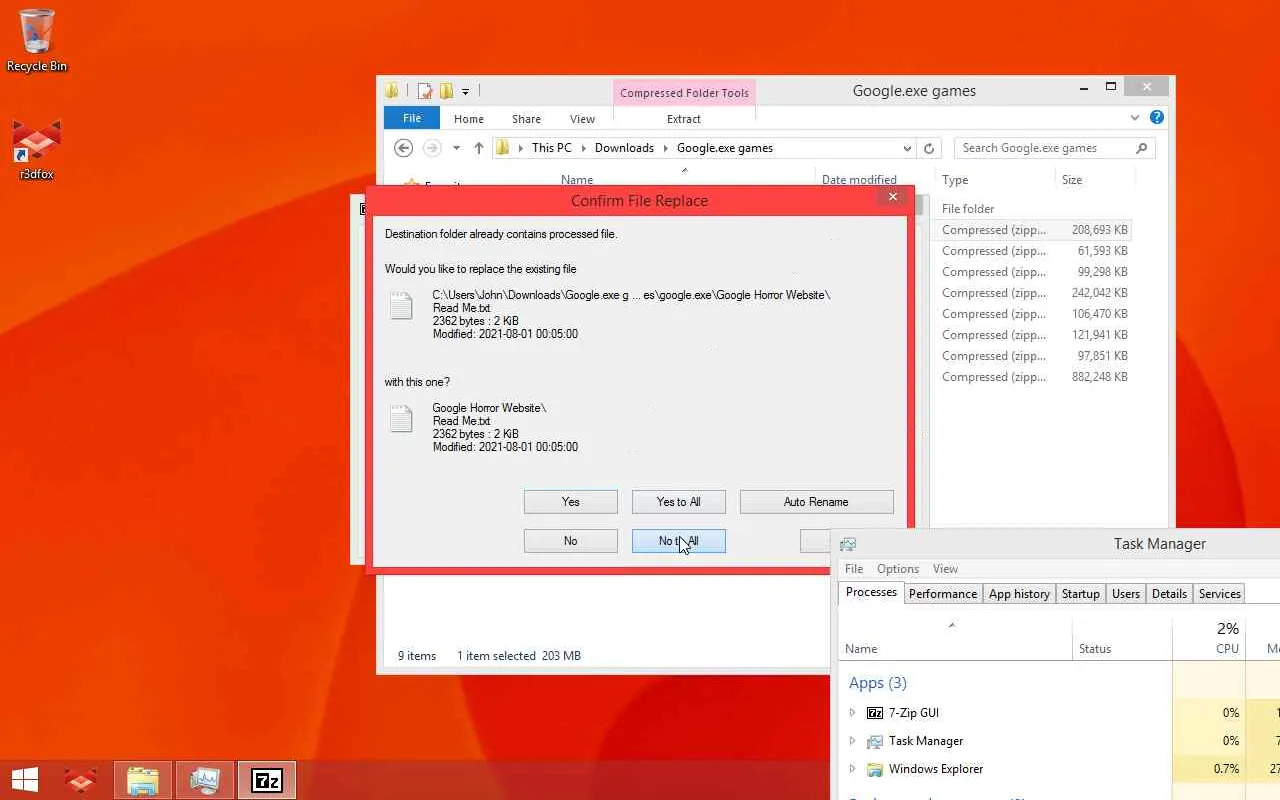Expand the Explorer ribbon with the chevron
This screenshot has height=800, width=1280.
[1135, 117]
